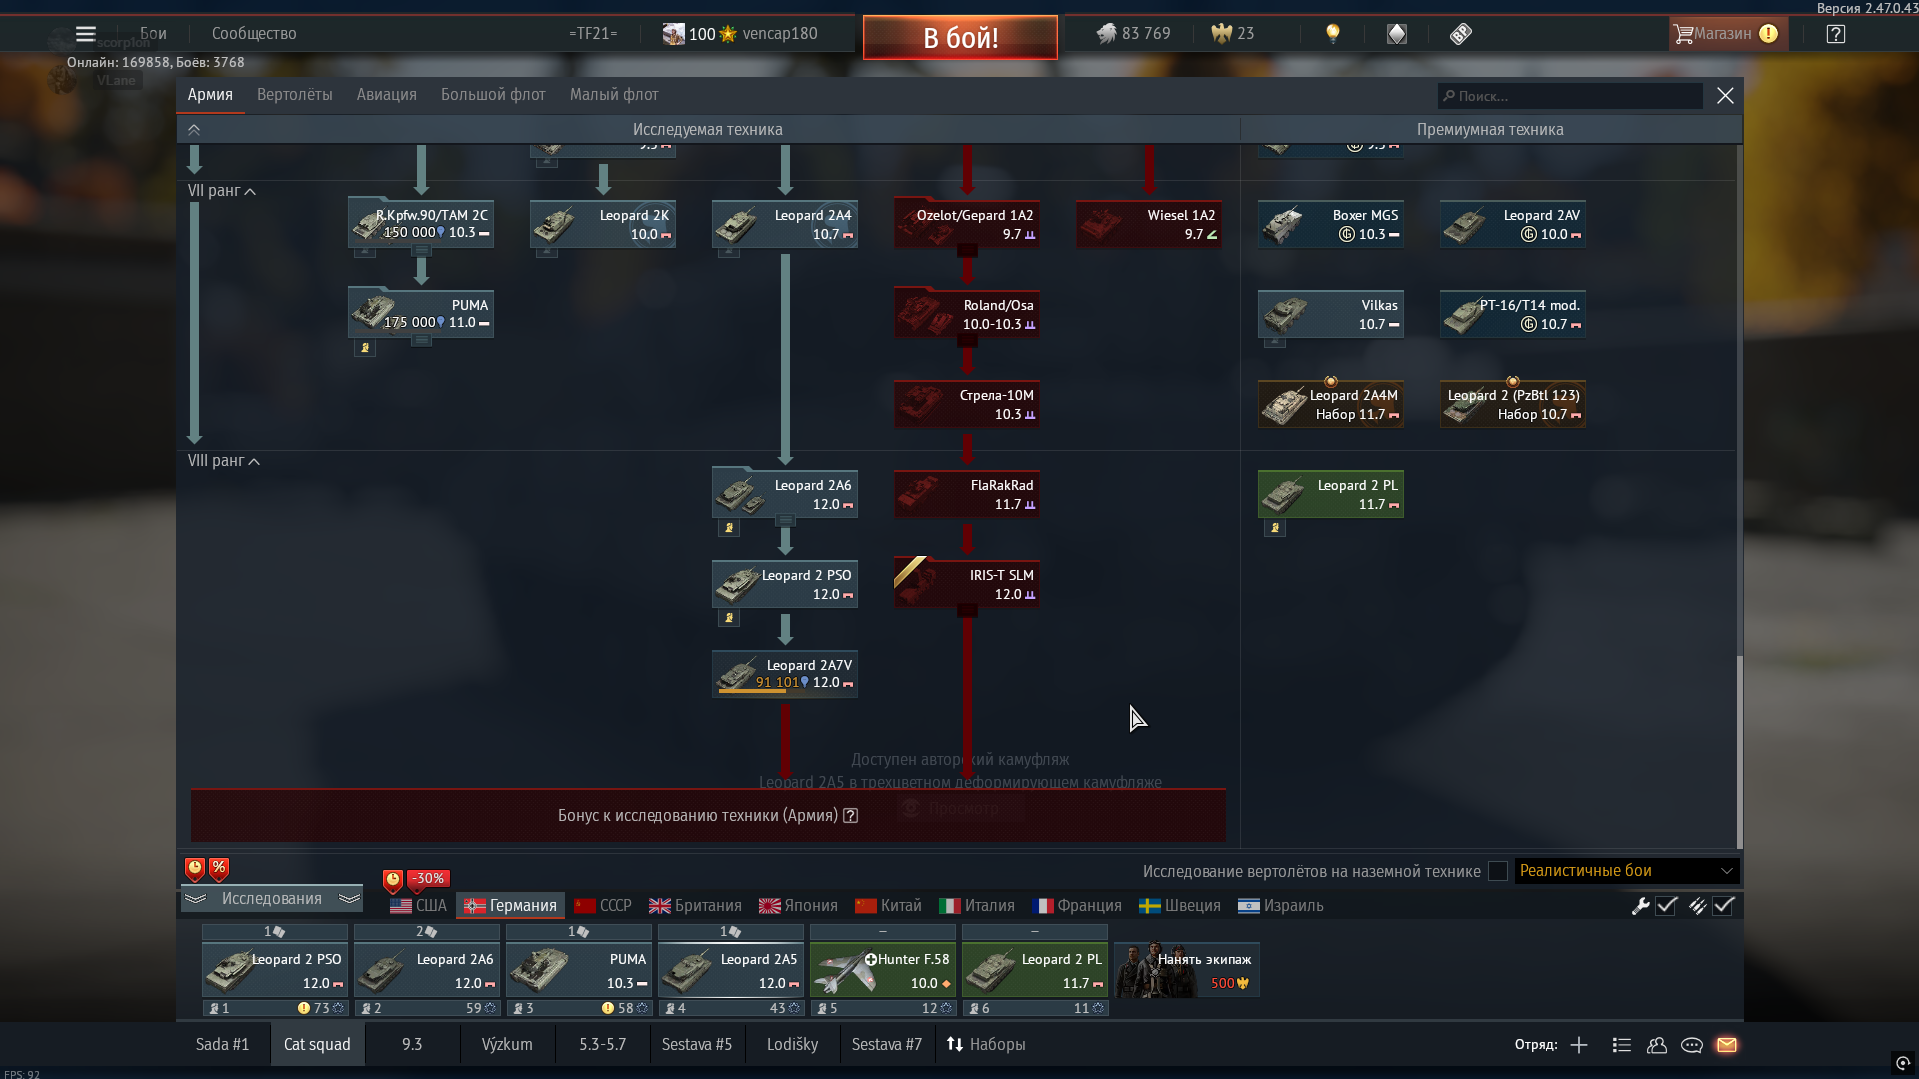Screen dimensions: 1919x1079
Task: Click the -30% discount badge
Action: click(x=429, y=879)
